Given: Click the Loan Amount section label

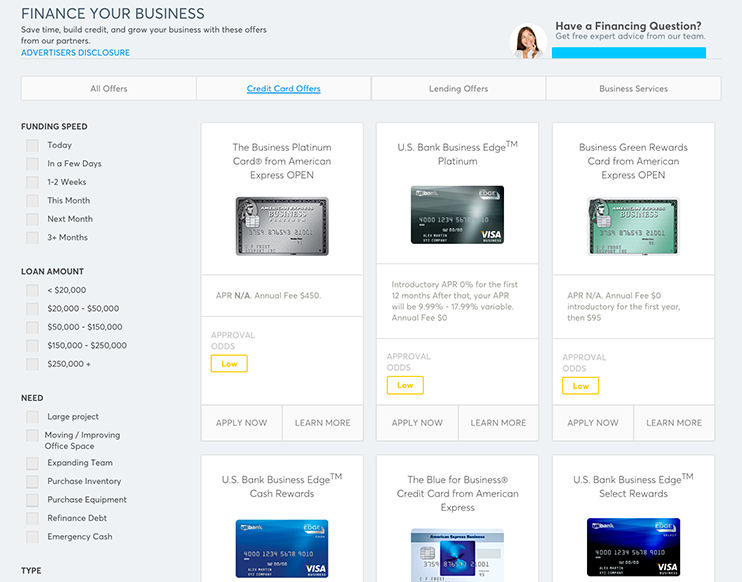Looking at the screenshot, I should pos(52,272).
